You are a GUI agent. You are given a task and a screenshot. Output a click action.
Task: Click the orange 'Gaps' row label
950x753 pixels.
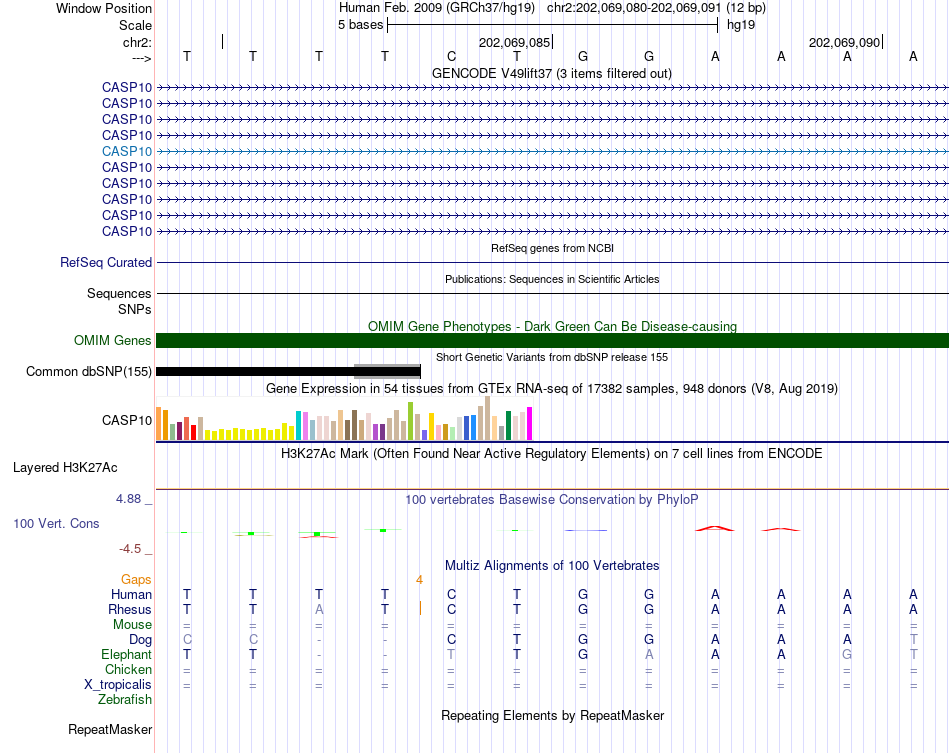pos(136,580)
